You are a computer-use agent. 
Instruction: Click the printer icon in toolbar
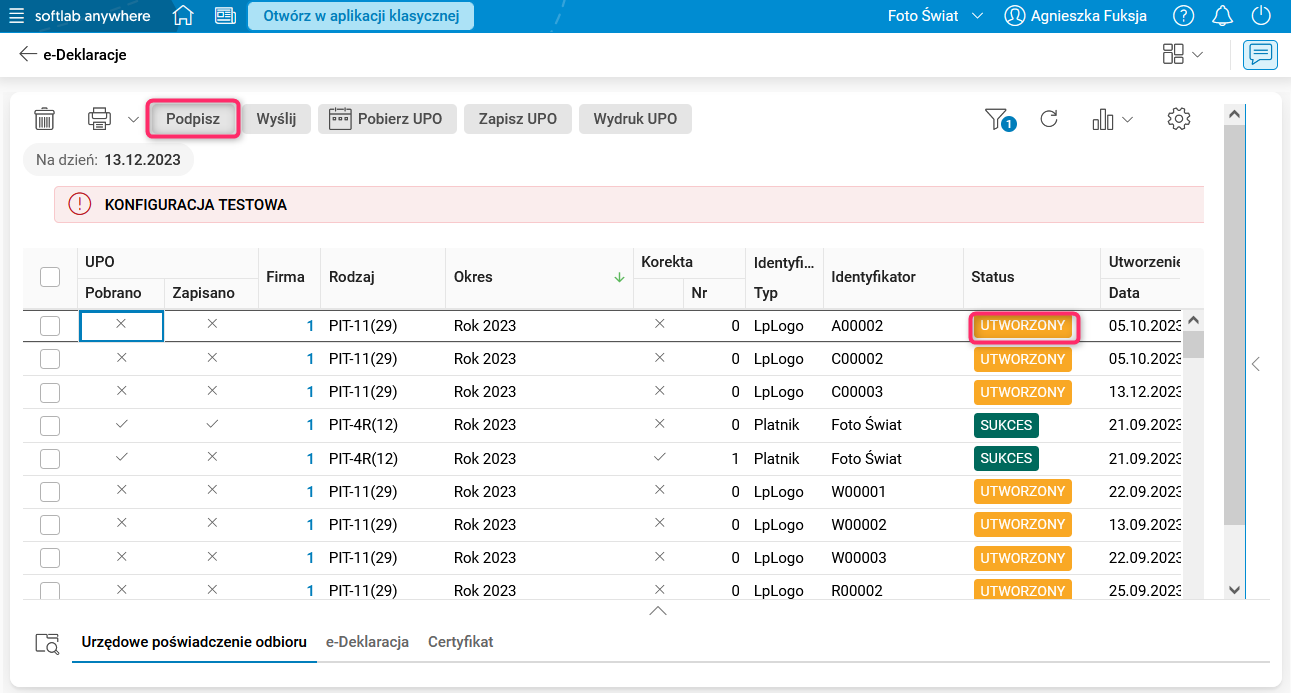click(x=100, y=119)
